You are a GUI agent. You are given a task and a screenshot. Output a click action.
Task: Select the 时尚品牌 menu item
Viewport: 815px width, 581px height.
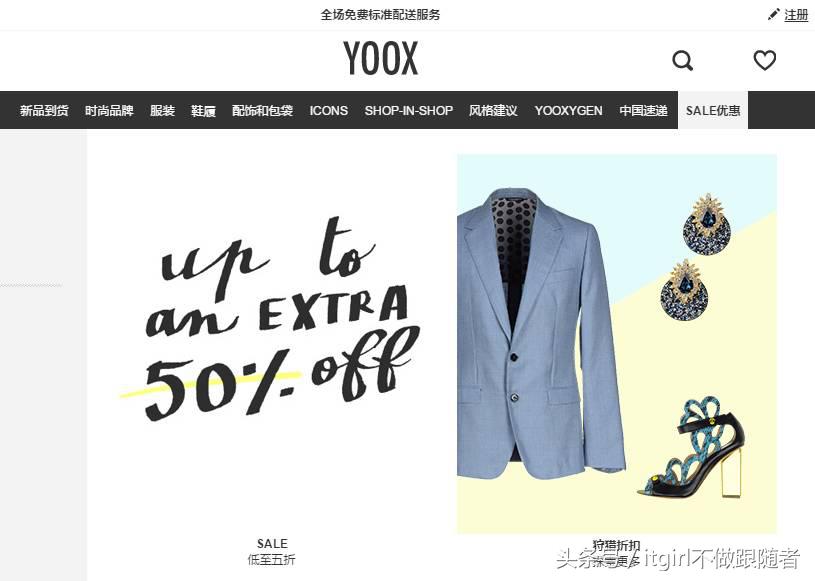click(109, 111)
